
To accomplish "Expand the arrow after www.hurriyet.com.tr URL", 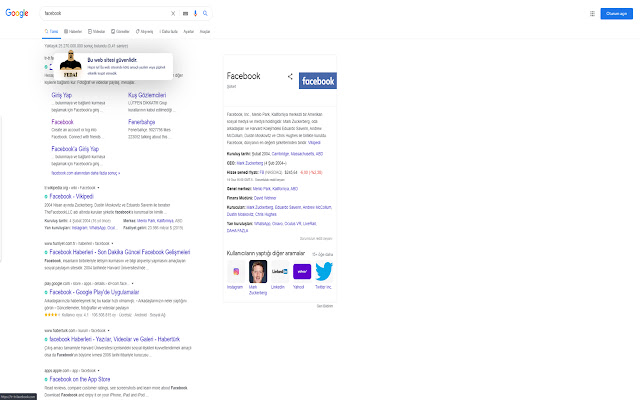I will coord(112,243).
